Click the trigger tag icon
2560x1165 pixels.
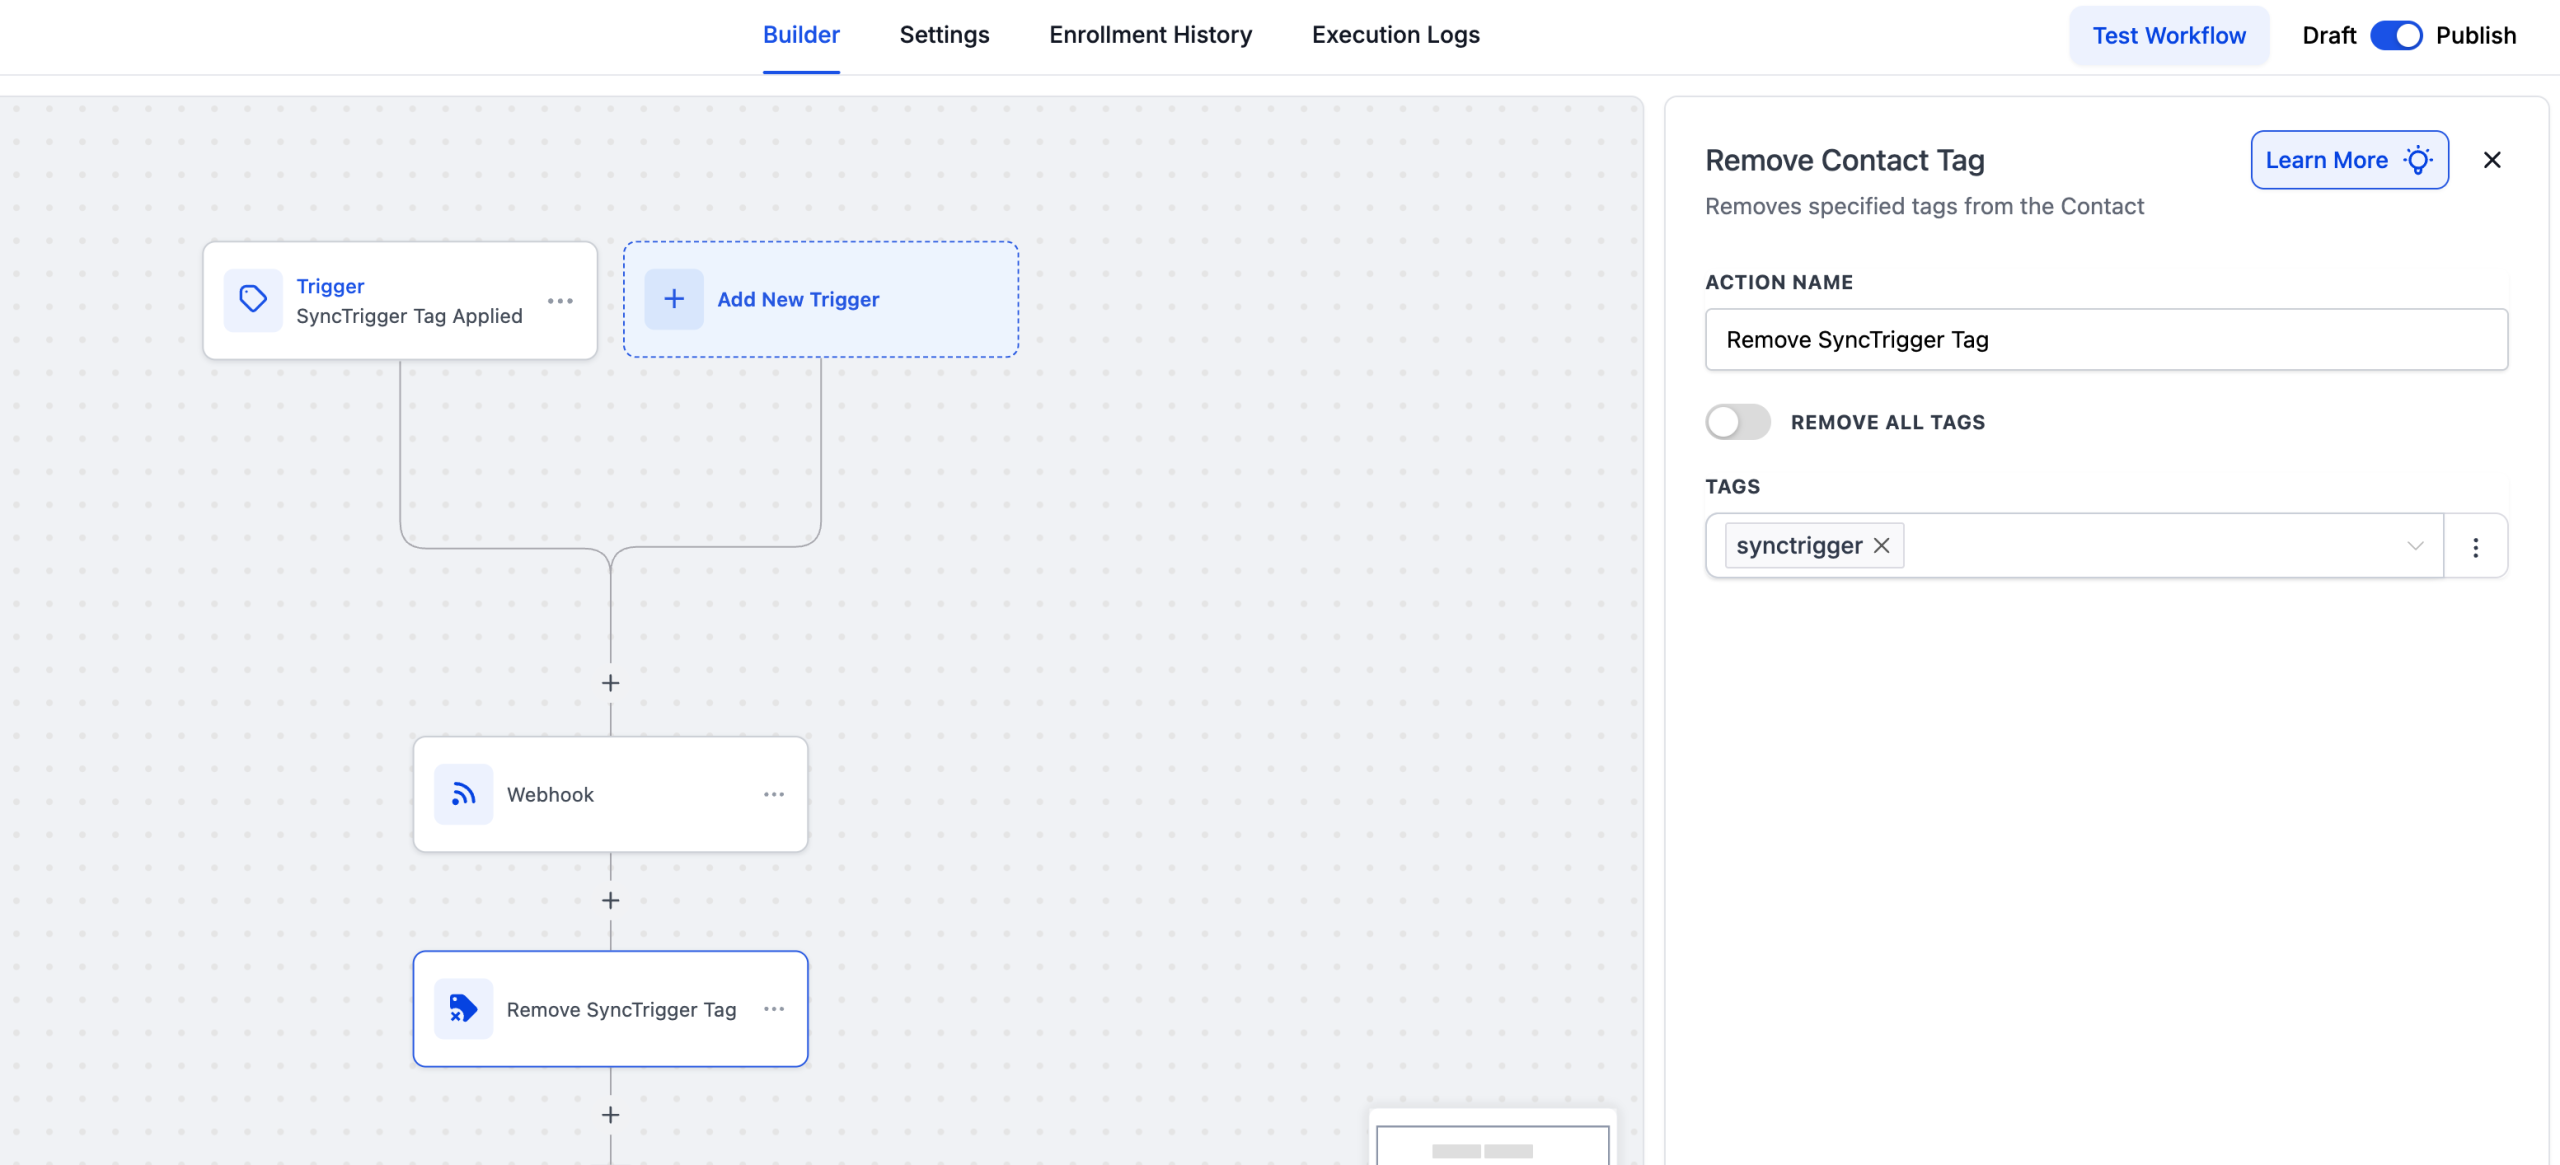click(253, 299)
